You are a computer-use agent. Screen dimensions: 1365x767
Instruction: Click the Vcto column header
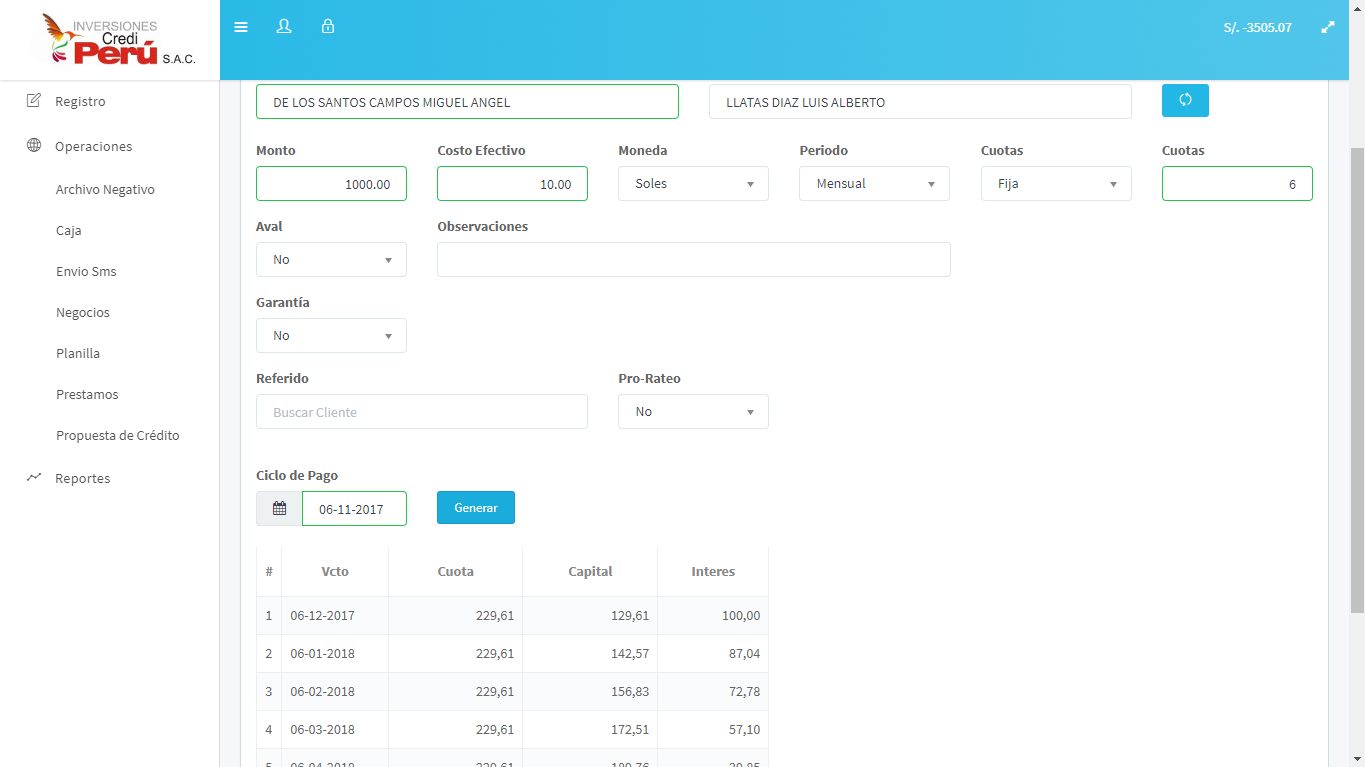[335, 571]
